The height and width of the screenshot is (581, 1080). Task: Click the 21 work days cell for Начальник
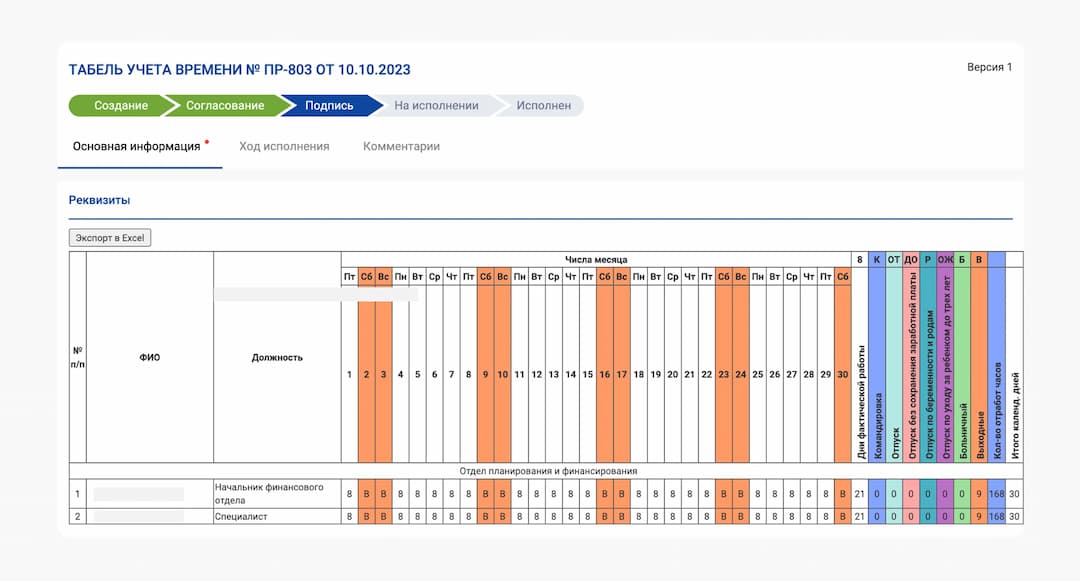pos(860,494)
